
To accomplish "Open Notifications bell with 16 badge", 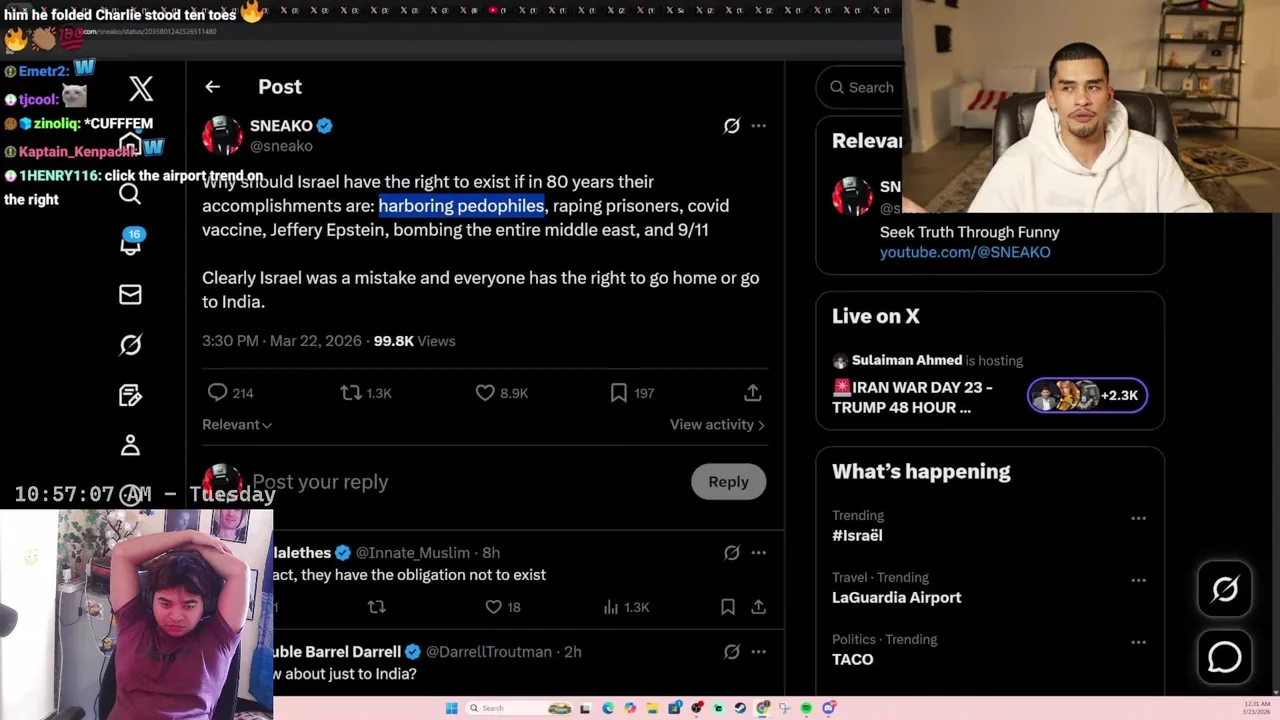I will [x=131, y=242].
